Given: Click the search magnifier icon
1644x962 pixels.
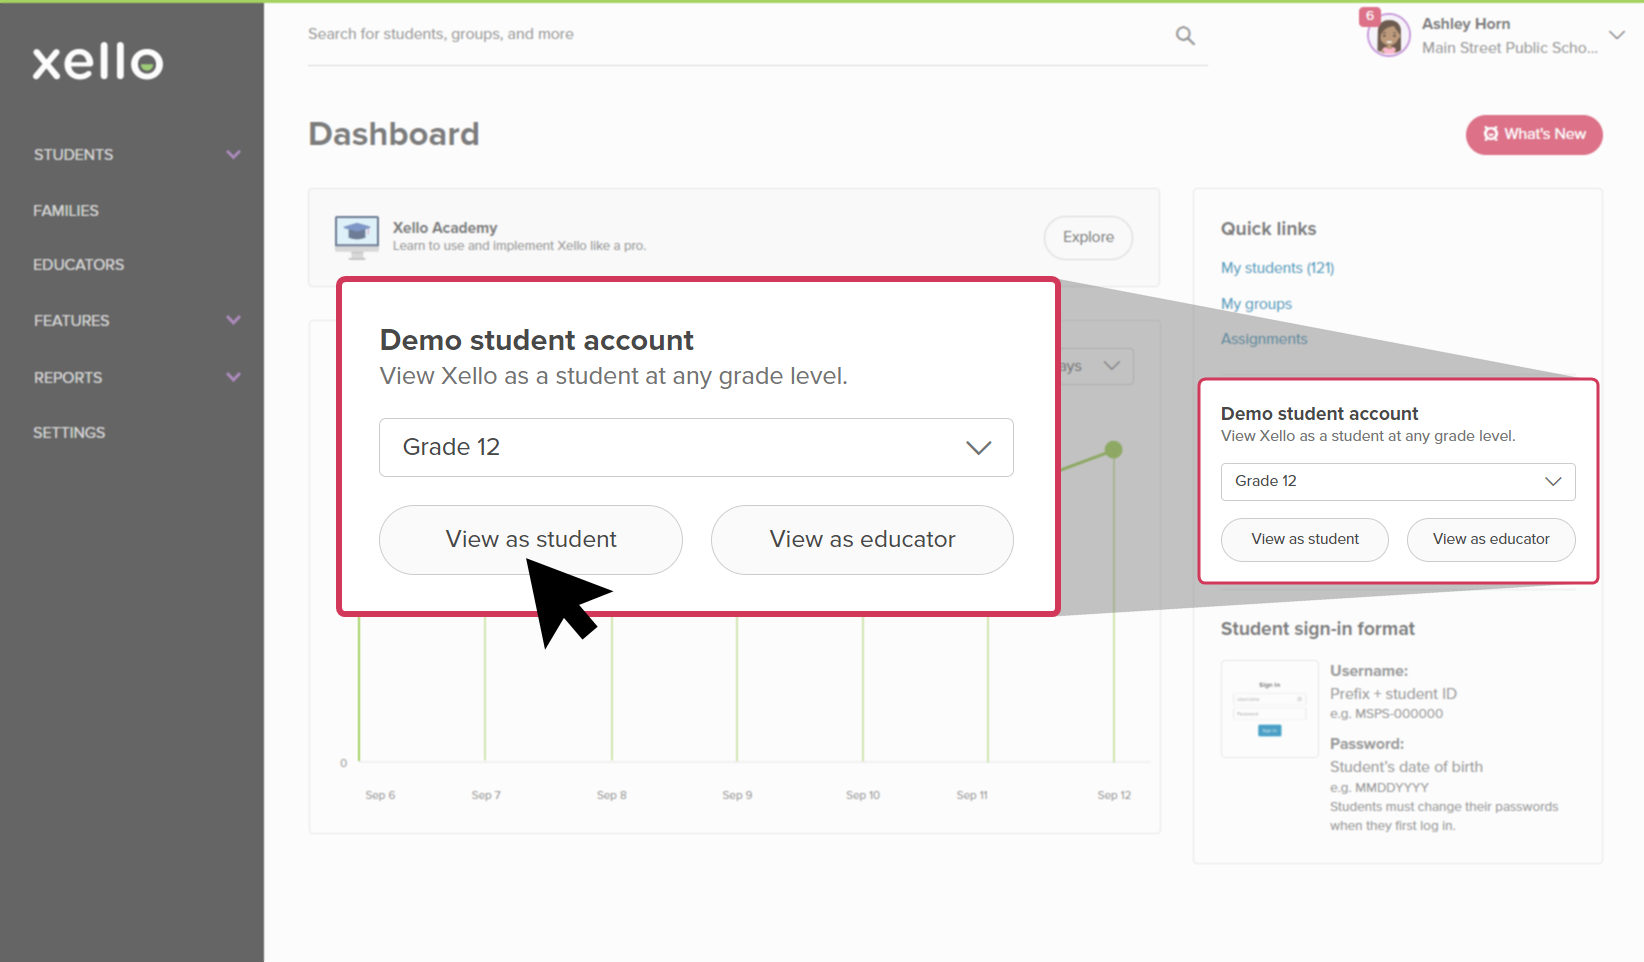Looking at the screenshot, I should pyautogui.click(x=1185, y=36).
